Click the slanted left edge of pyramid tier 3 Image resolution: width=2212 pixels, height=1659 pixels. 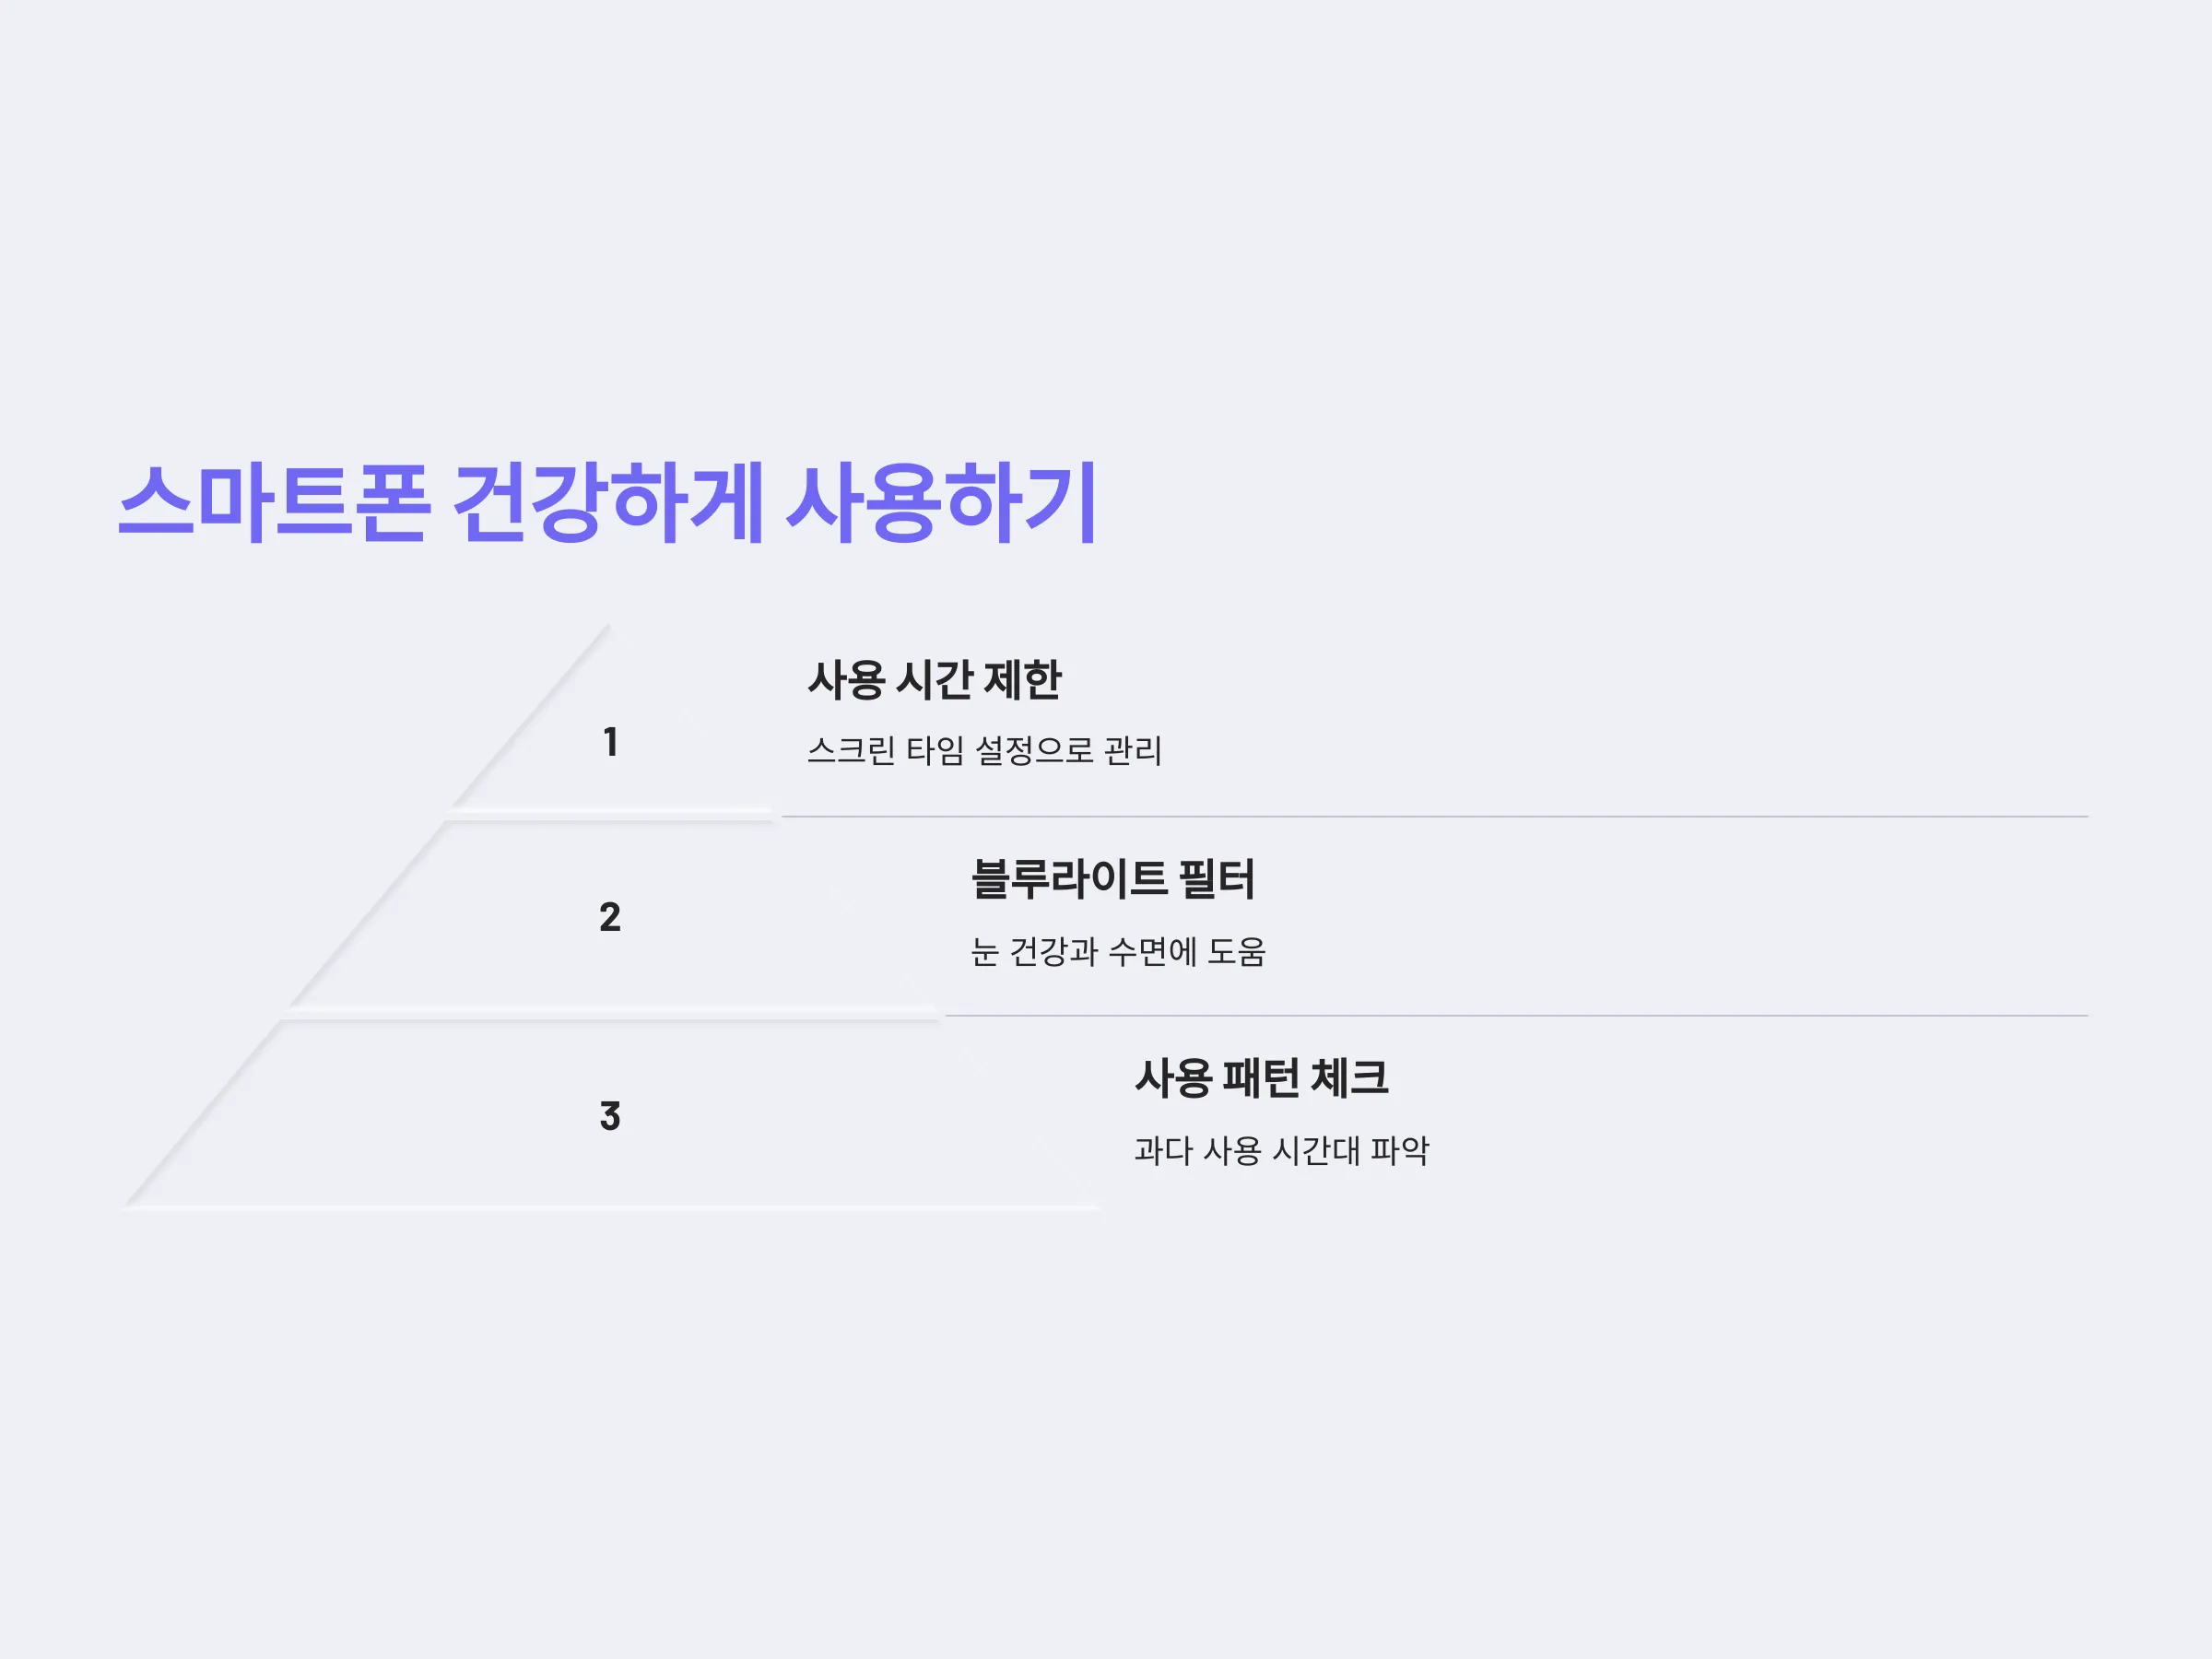coord(203,1113)
